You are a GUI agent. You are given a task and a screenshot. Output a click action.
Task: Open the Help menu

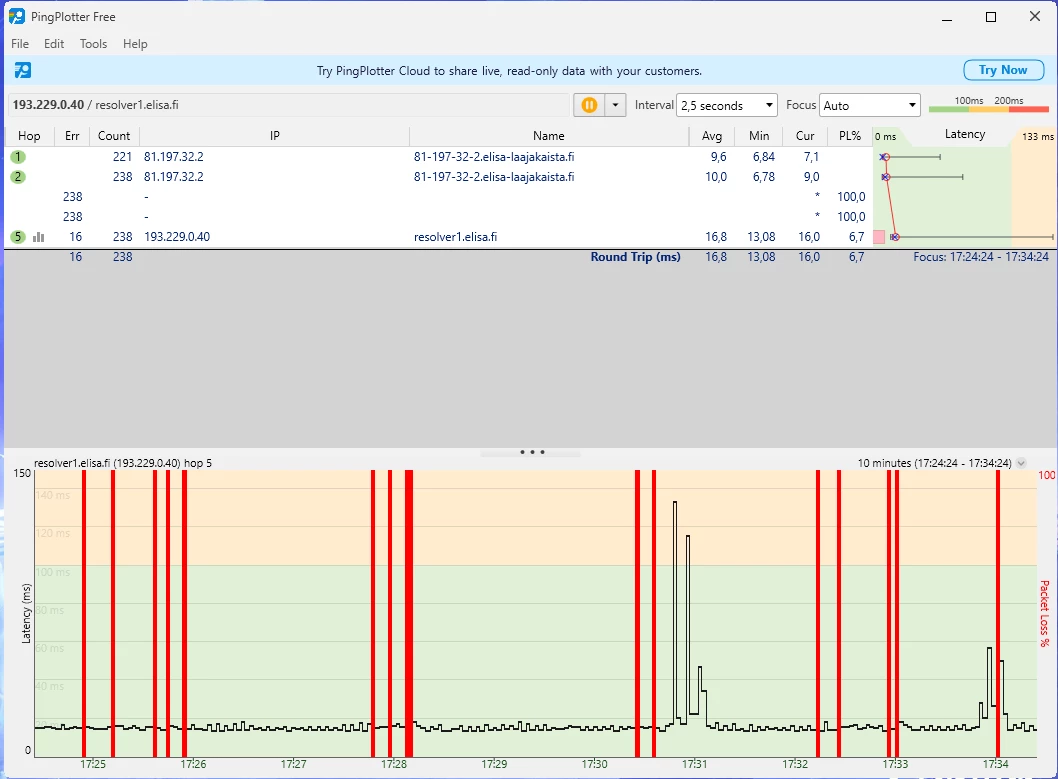[x=135, y=44]
